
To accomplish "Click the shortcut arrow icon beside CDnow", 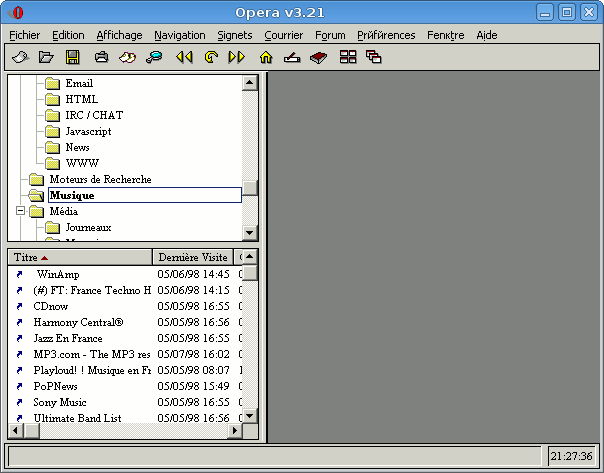I will pyautogui.click(x=19, y=306).
